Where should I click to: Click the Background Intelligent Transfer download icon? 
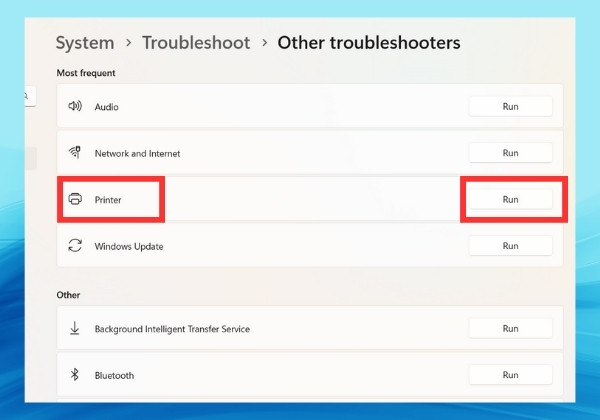pos(75,328)
